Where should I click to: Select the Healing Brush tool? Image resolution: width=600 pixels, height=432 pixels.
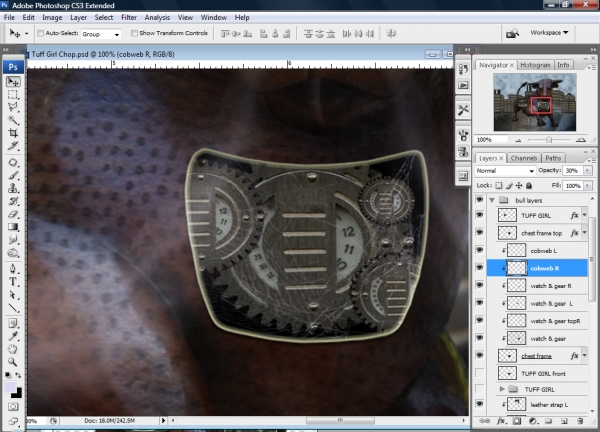tap(13, 162)
